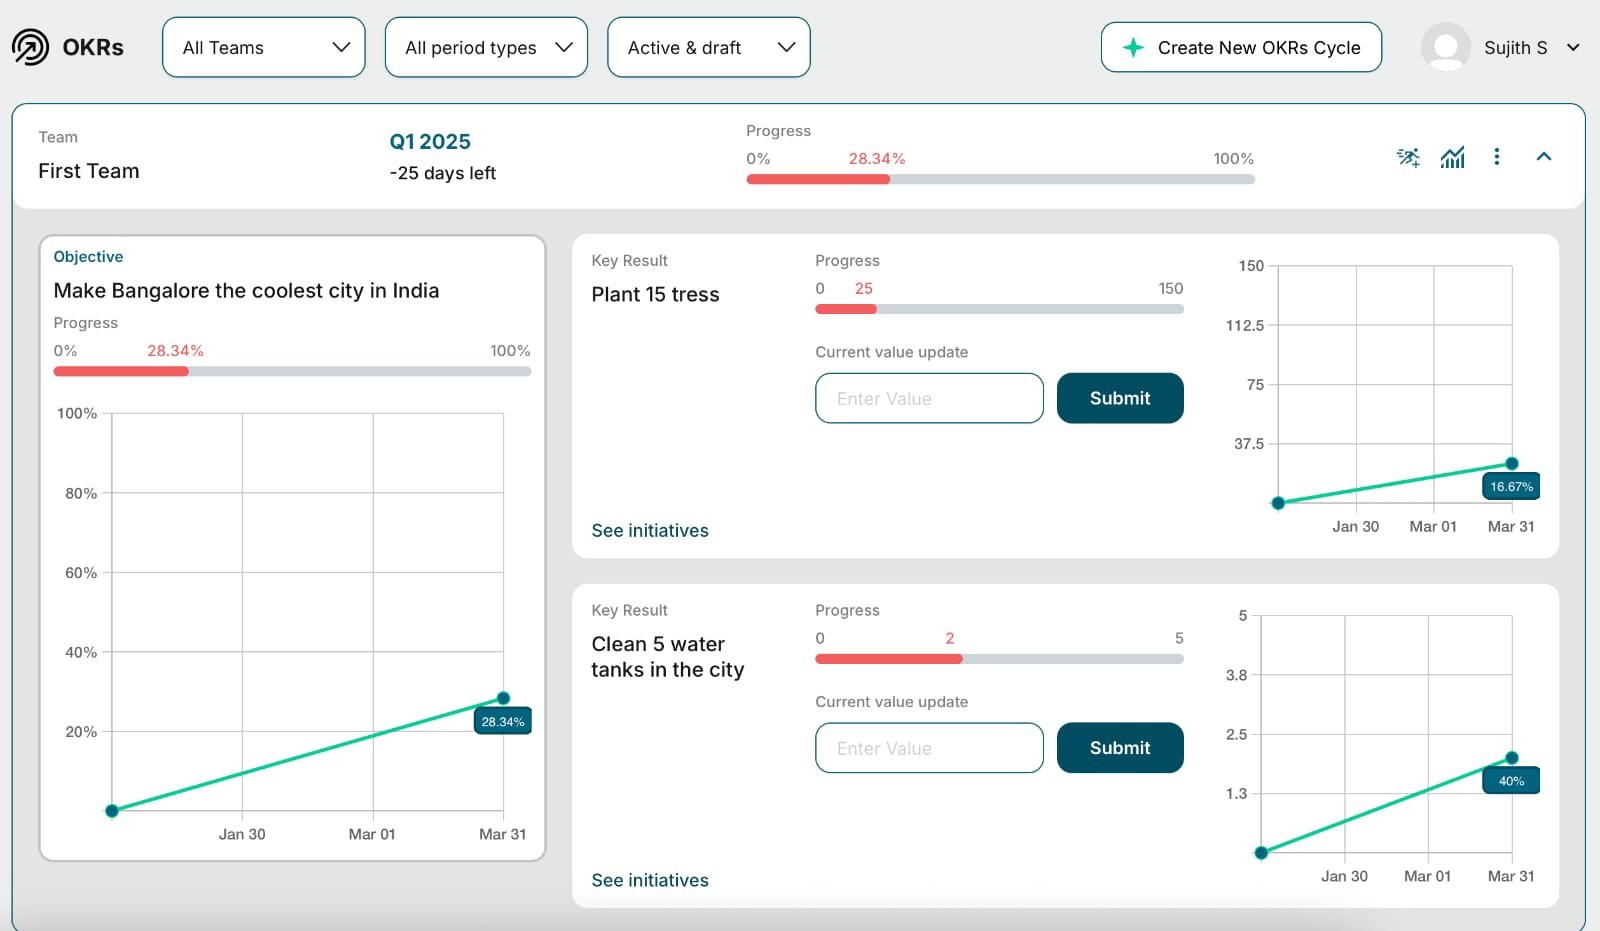Open the three-dot menu on team header
Screen dimensions: 1600x931
pyautogui.click(x=1497, y=157)
